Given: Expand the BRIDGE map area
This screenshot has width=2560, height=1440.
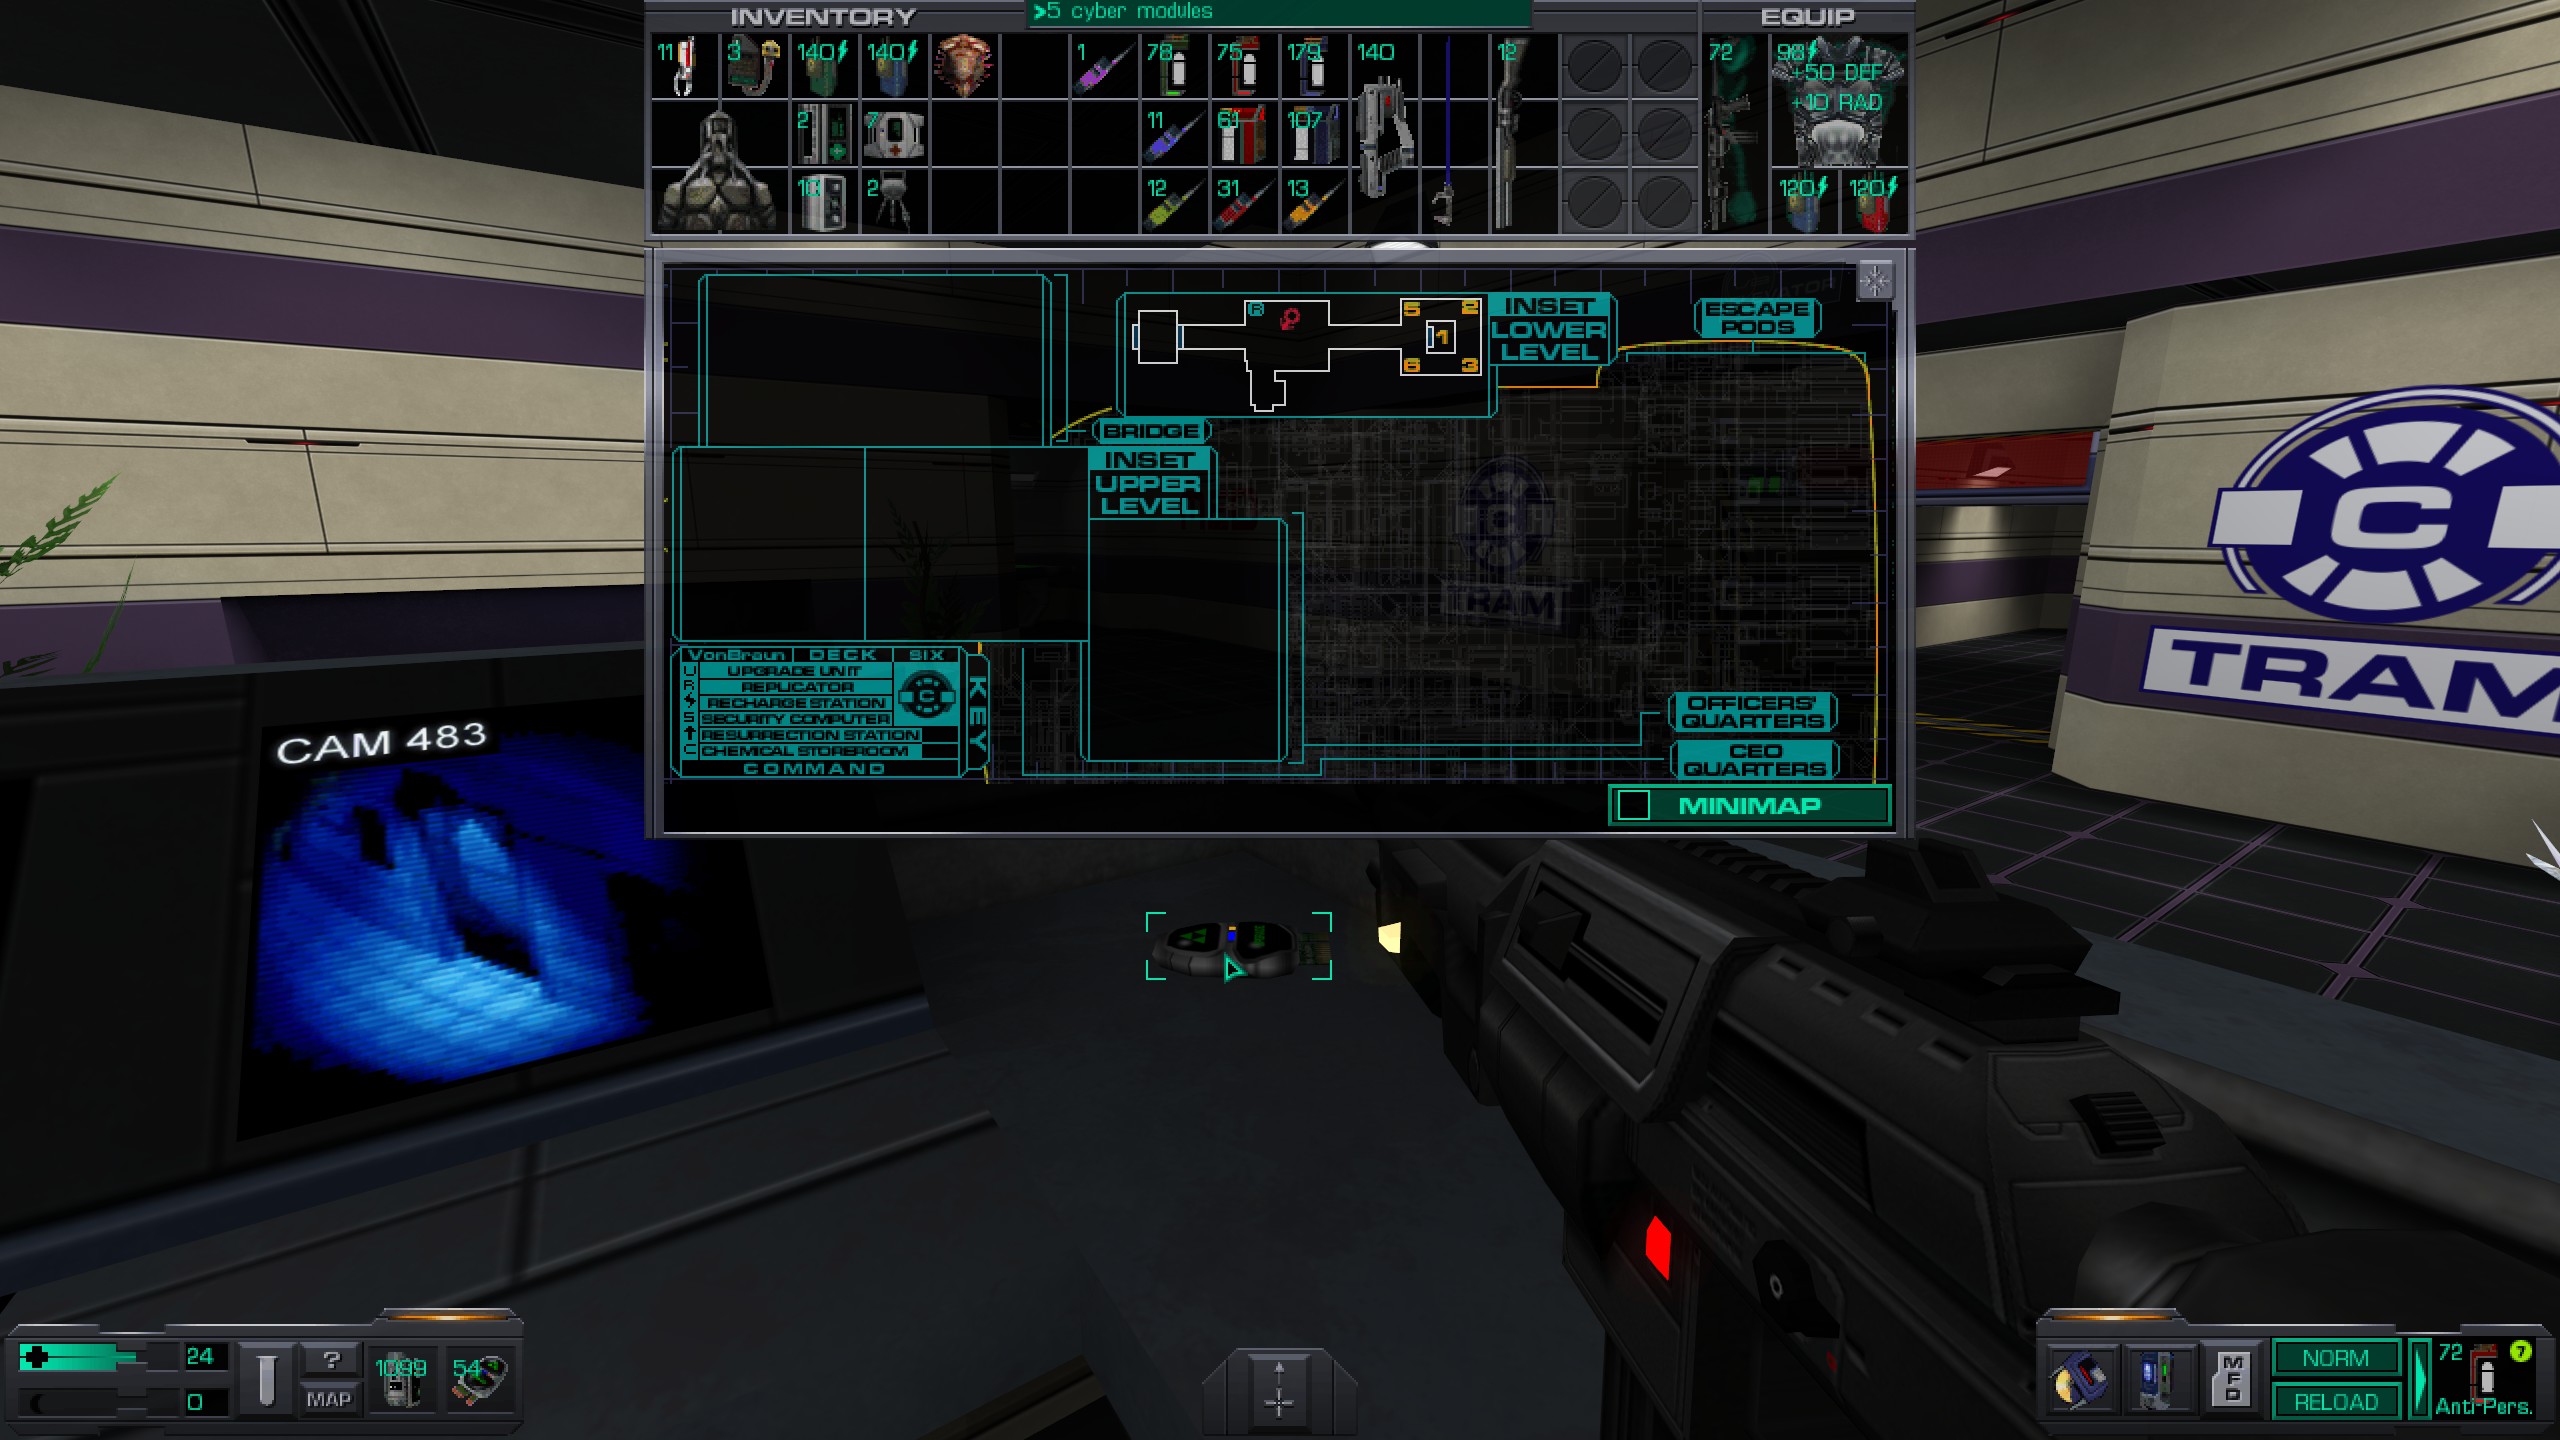Looking at the screenshot, I should click(x=1152, y=431).
